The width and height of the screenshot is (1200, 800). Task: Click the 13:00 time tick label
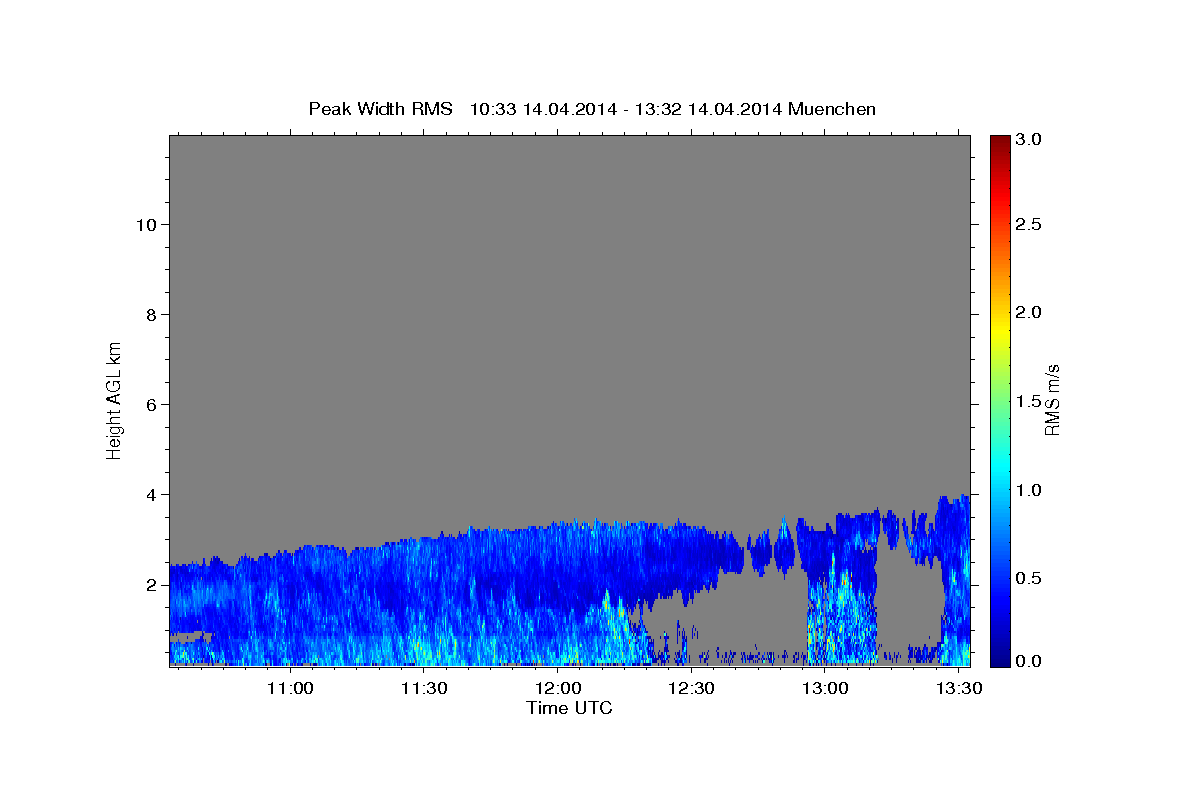point(825,688)
